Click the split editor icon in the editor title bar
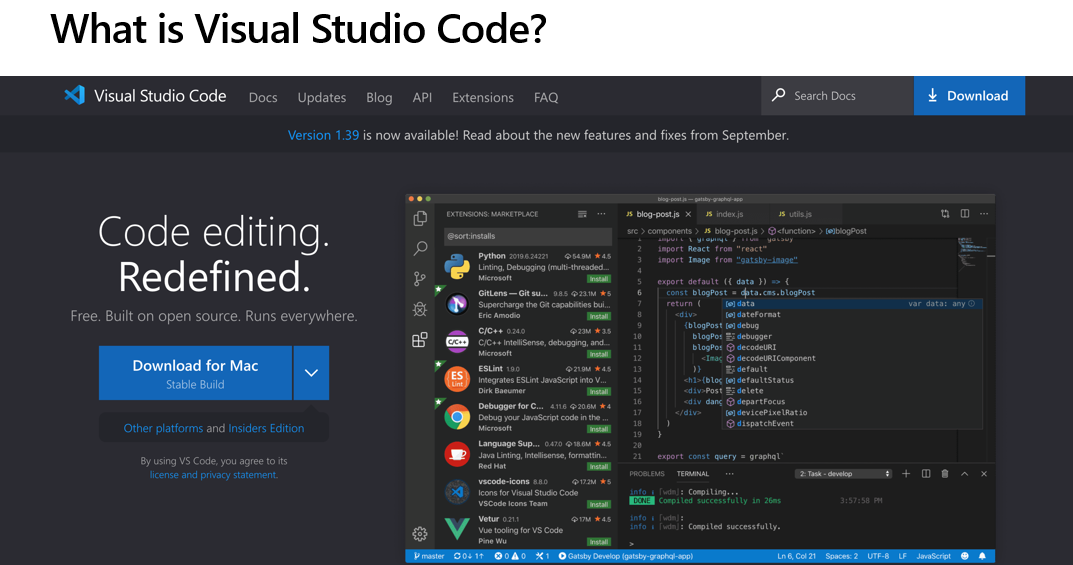The height and width of the screenshot is (565, 1073). (965, 213)
